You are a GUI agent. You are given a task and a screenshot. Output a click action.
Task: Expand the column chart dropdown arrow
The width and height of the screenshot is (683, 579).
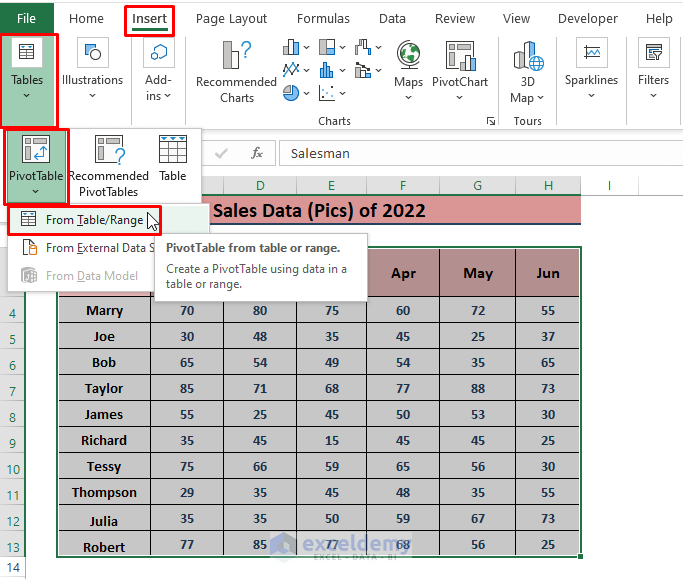click(306, 47)
